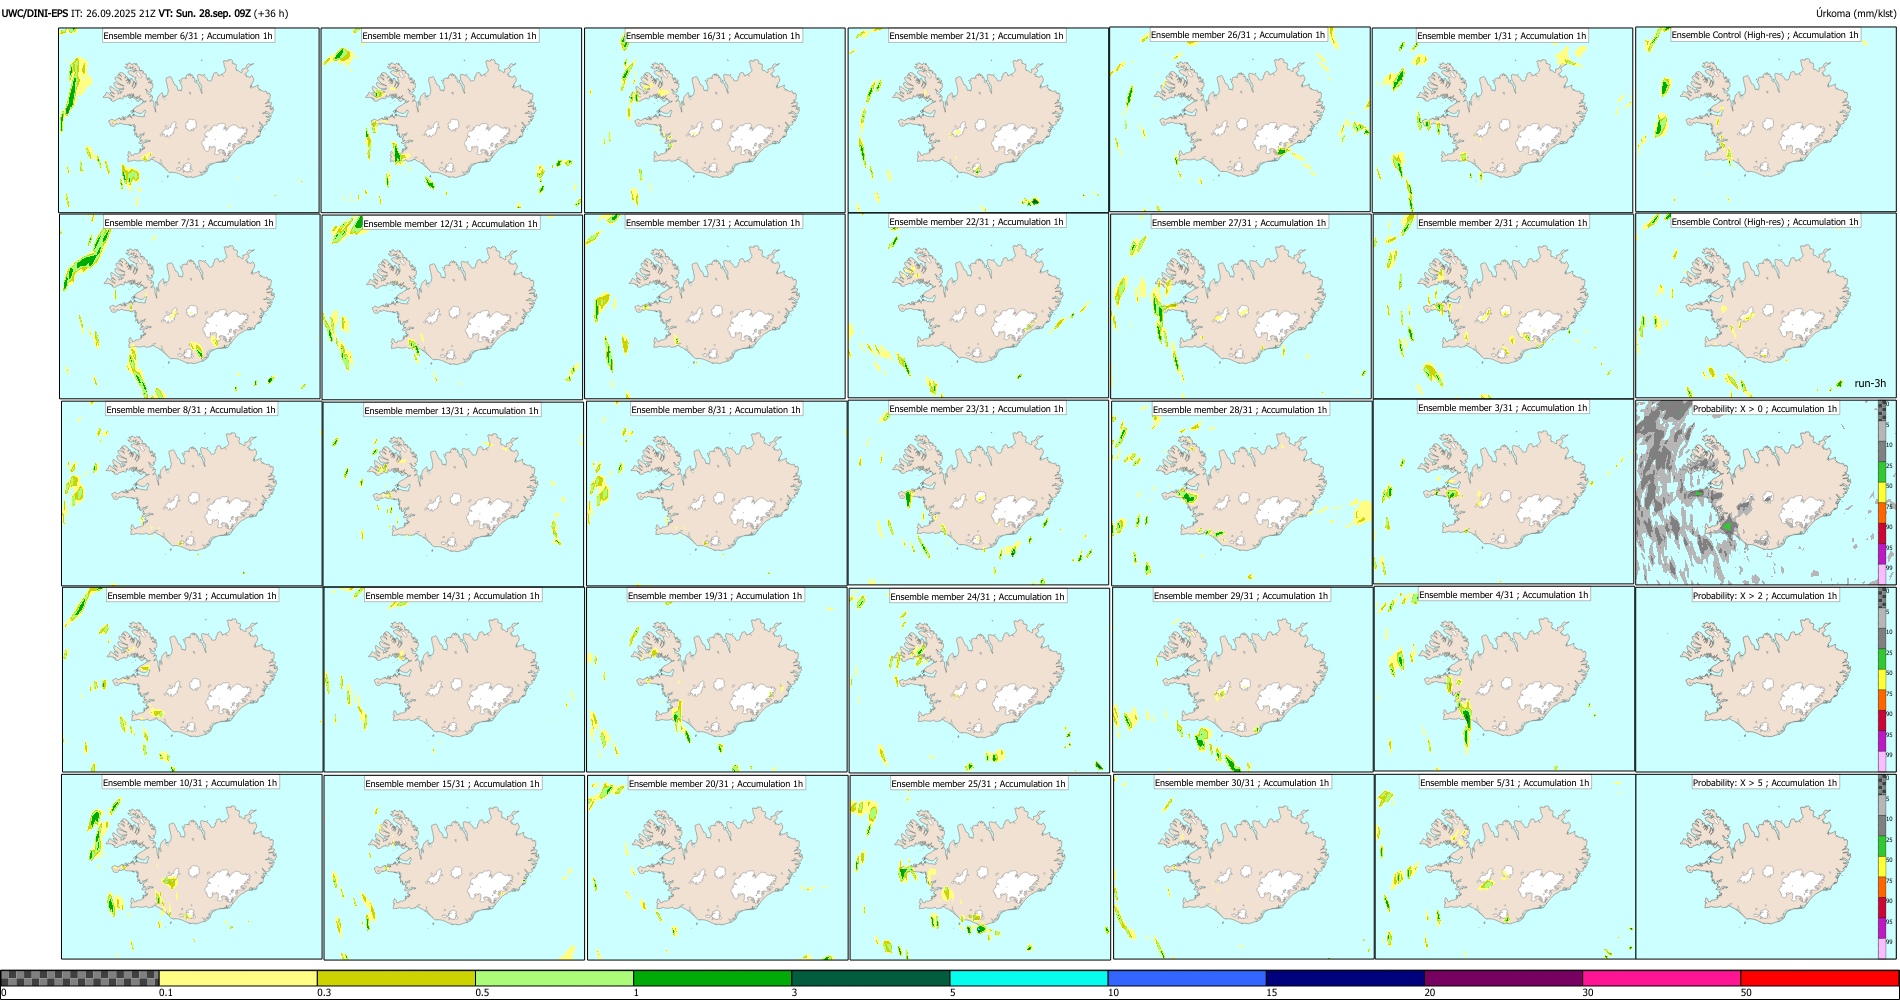1900x1000 pixels.
Task: Open the Ensemble member 16/31 map panel
Action: (x=715, y=120)
